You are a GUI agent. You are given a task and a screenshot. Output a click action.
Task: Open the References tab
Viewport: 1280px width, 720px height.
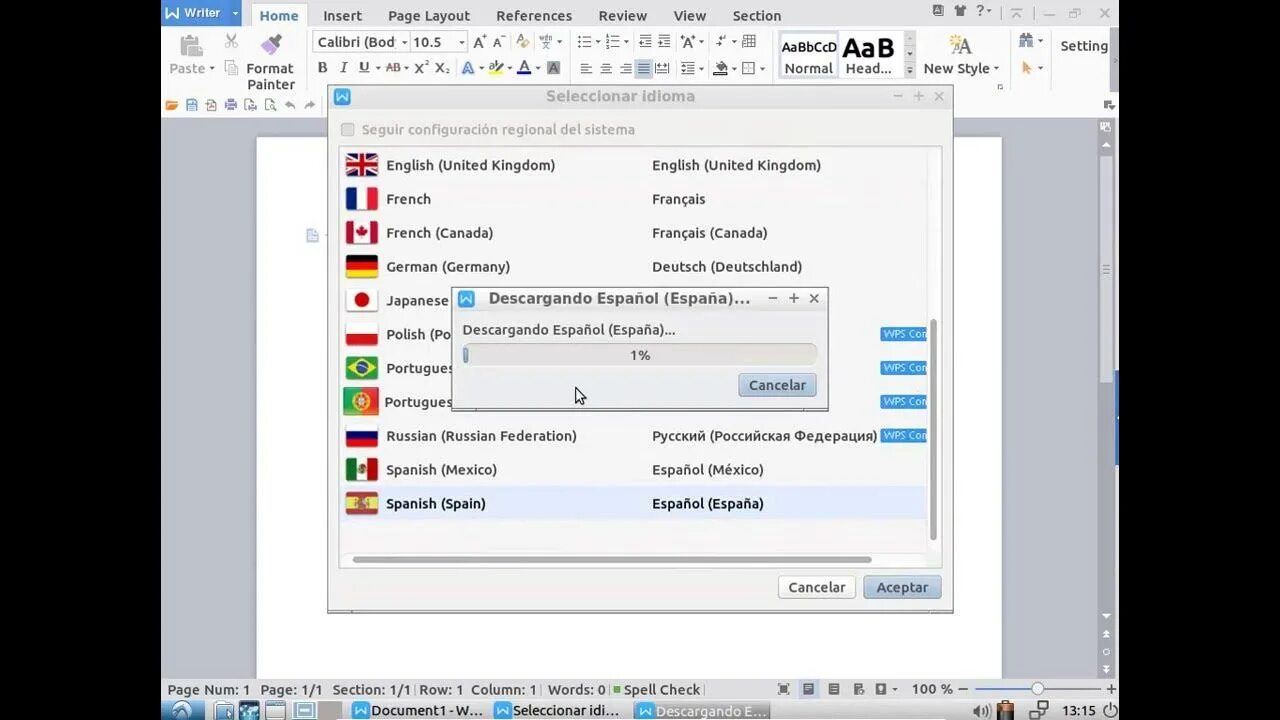pyautogui.click(x=534, y=15)
